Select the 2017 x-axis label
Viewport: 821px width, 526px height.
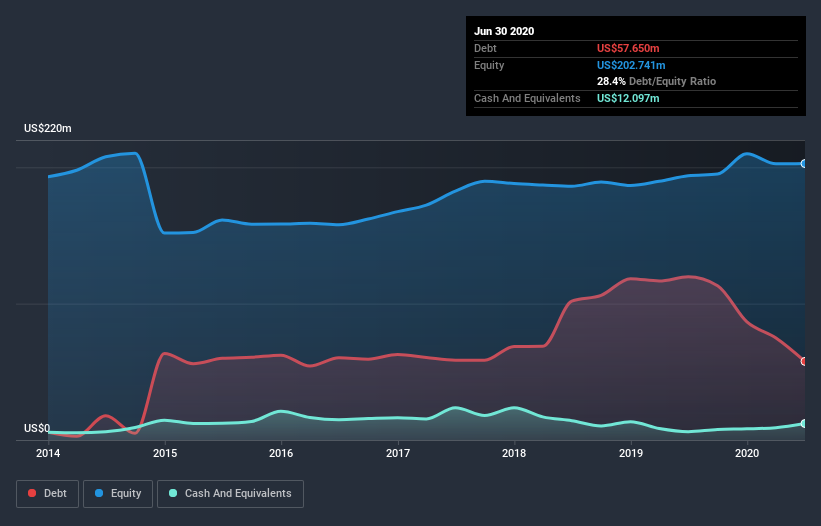point(398,453)
